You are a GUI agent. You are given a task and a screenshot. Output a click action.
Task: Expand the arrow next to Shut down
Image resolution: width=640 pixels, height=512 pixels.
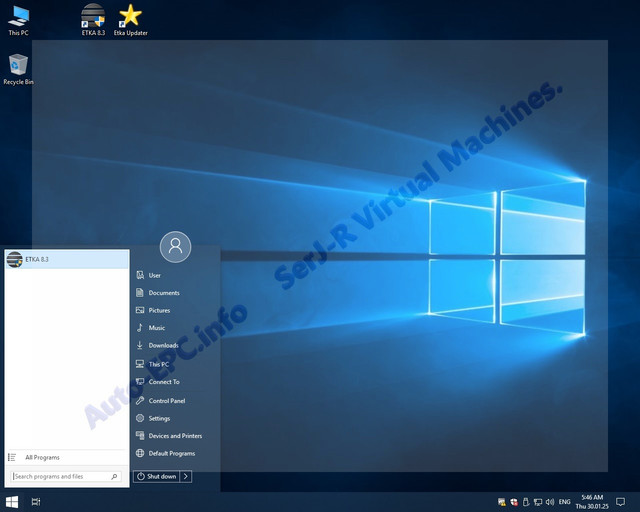tap(186, 476)
